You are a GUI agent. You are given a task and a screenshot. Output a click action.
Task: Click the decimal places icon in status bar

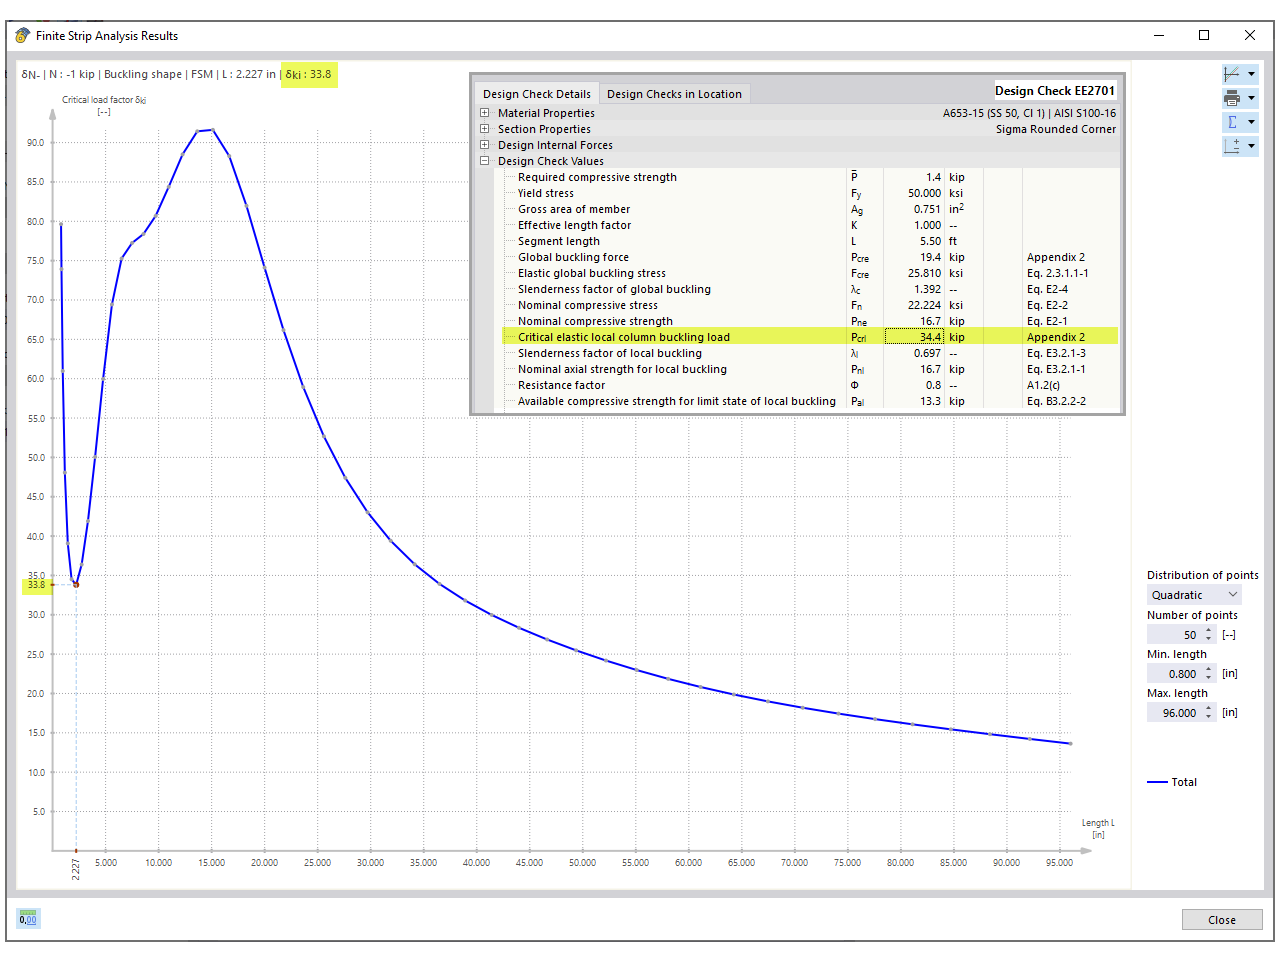pyautogui.click(x=27, y=918)
